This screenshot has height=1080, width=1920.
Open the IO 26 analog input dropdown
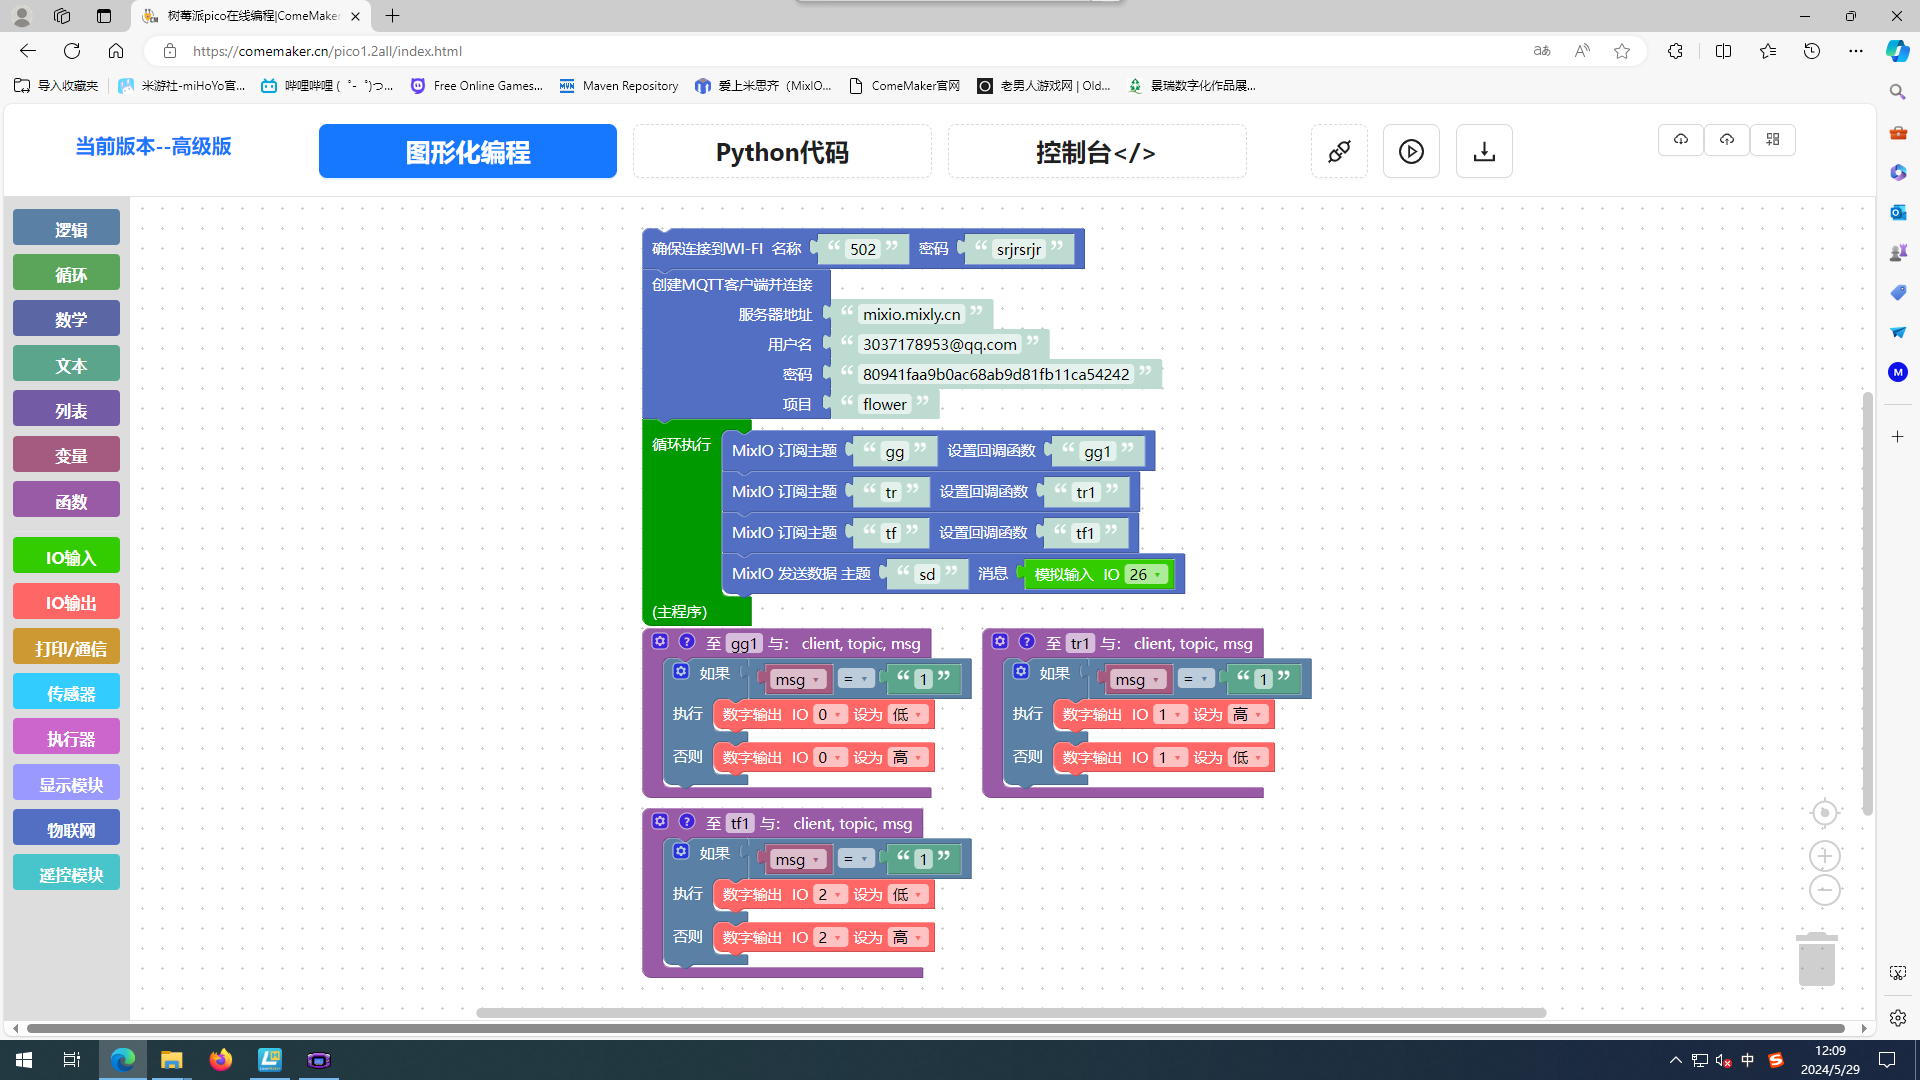coord(1146,574)
